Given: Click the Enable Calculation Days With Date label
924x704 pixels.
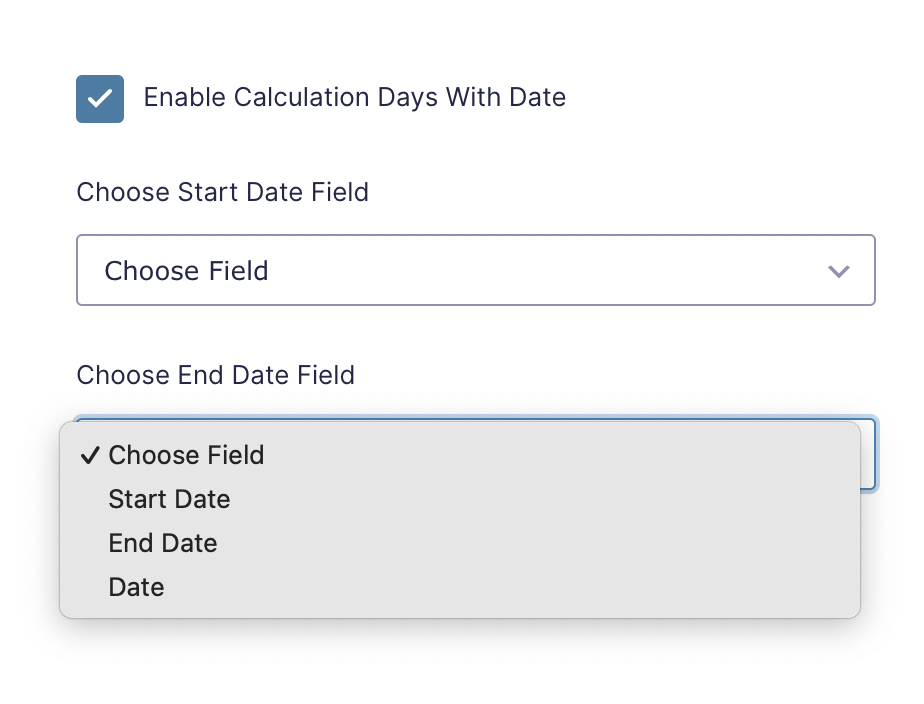Looking at the screenshot, I should pyautogui.click(x=354, y=97).
